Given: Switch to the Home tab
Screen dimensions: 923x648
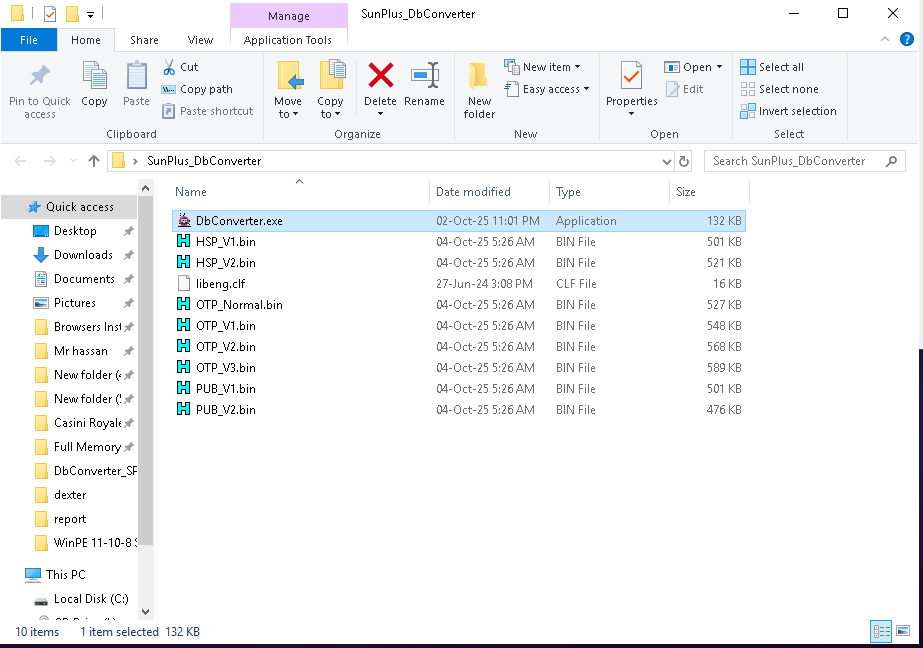Looking at the screenshot, I should (86, 40).
